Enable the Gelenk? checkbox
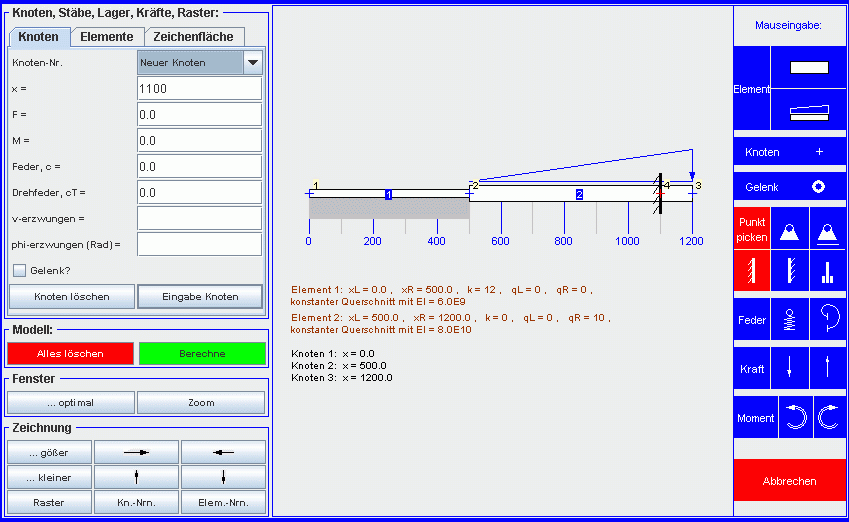Image resolution: width=849 pixels, height=522 pixels. 19,270
